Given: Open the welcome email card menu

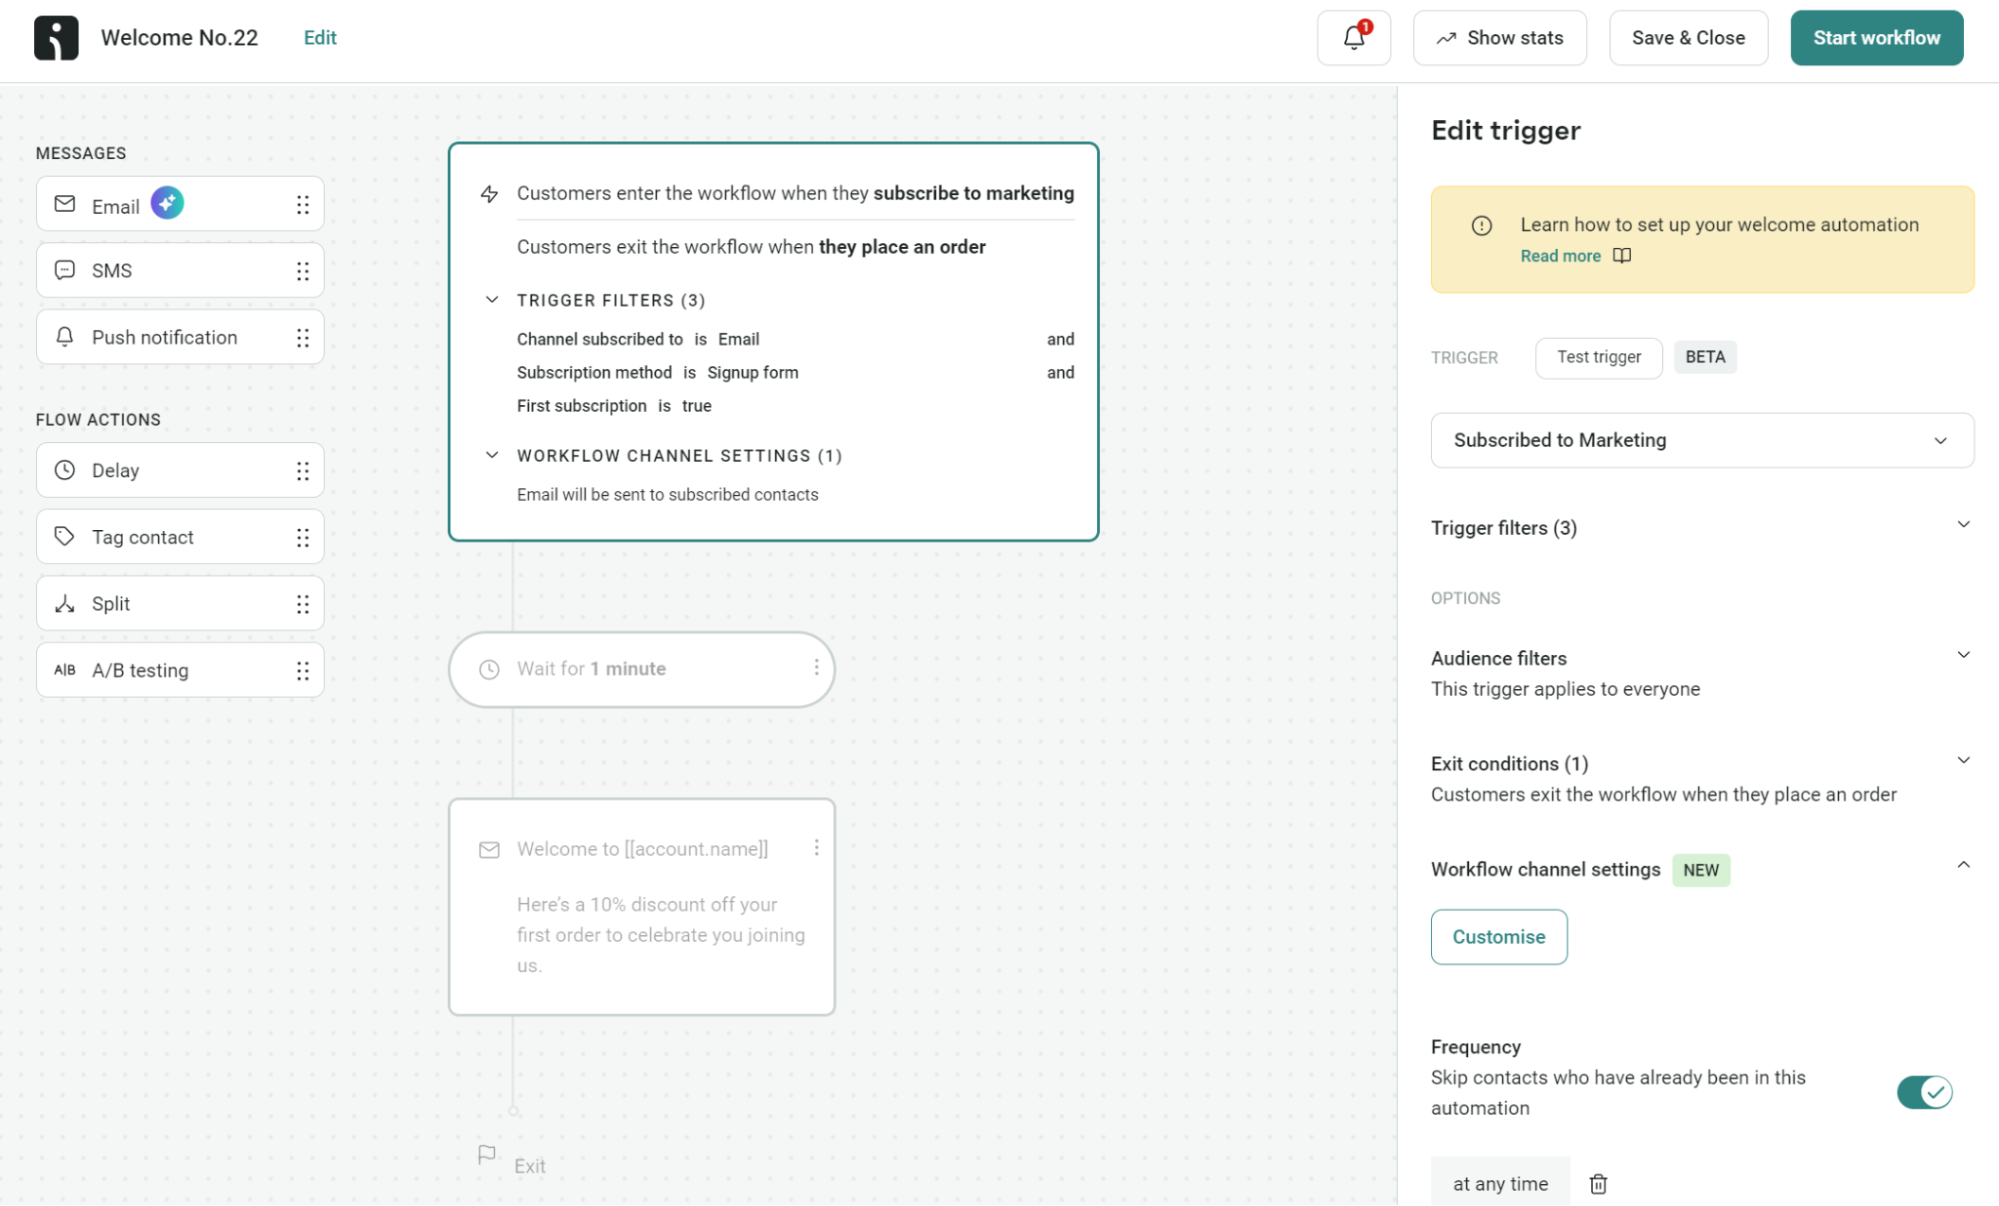Looking at the screenshot, I should [816, 847].
